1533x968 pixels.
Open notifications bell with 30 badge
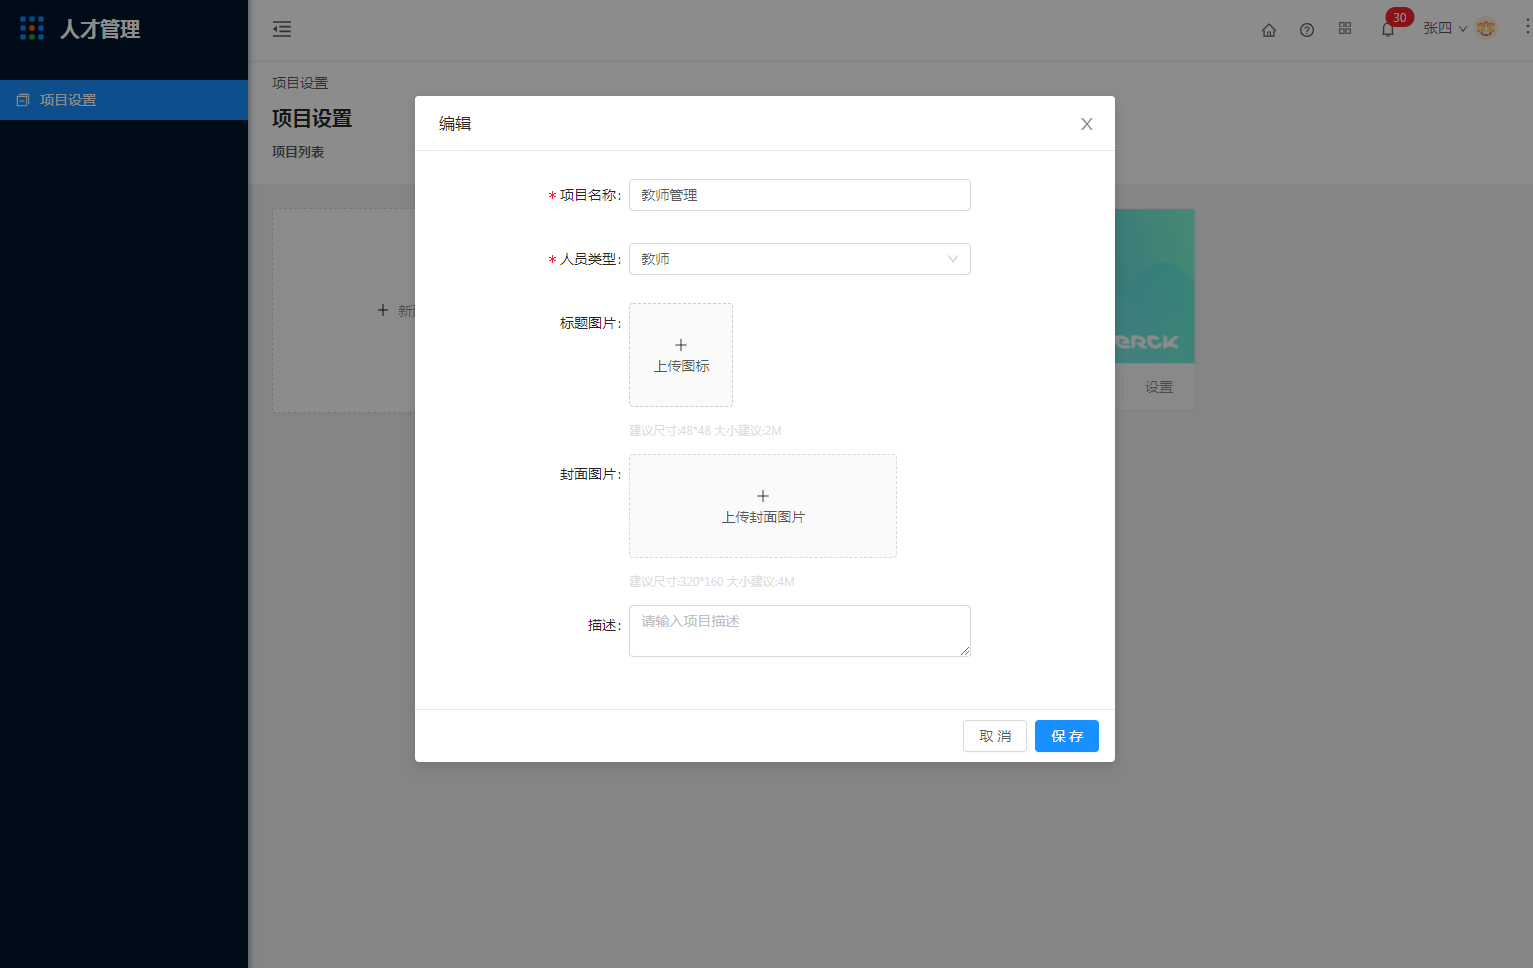click(1388, 29)
